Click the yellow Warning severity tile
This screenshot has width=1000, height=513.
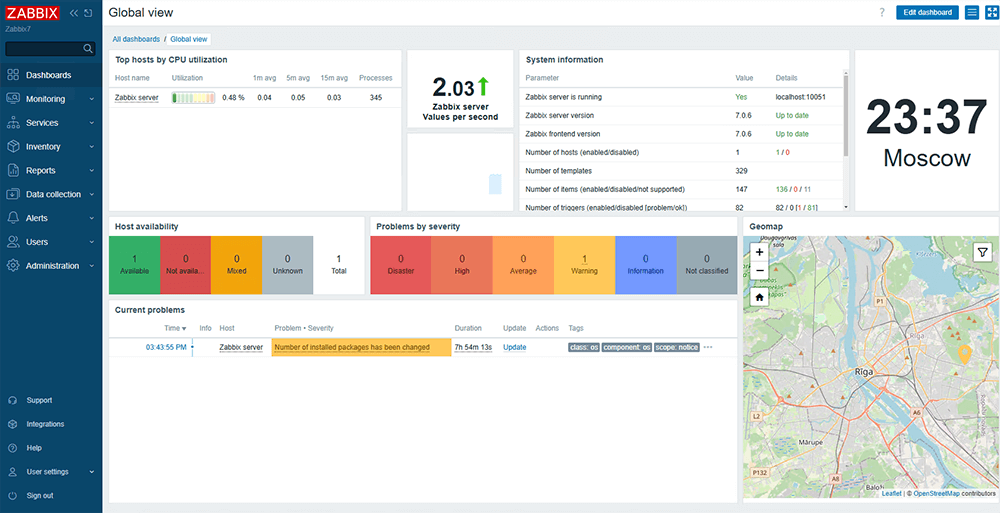584,265
